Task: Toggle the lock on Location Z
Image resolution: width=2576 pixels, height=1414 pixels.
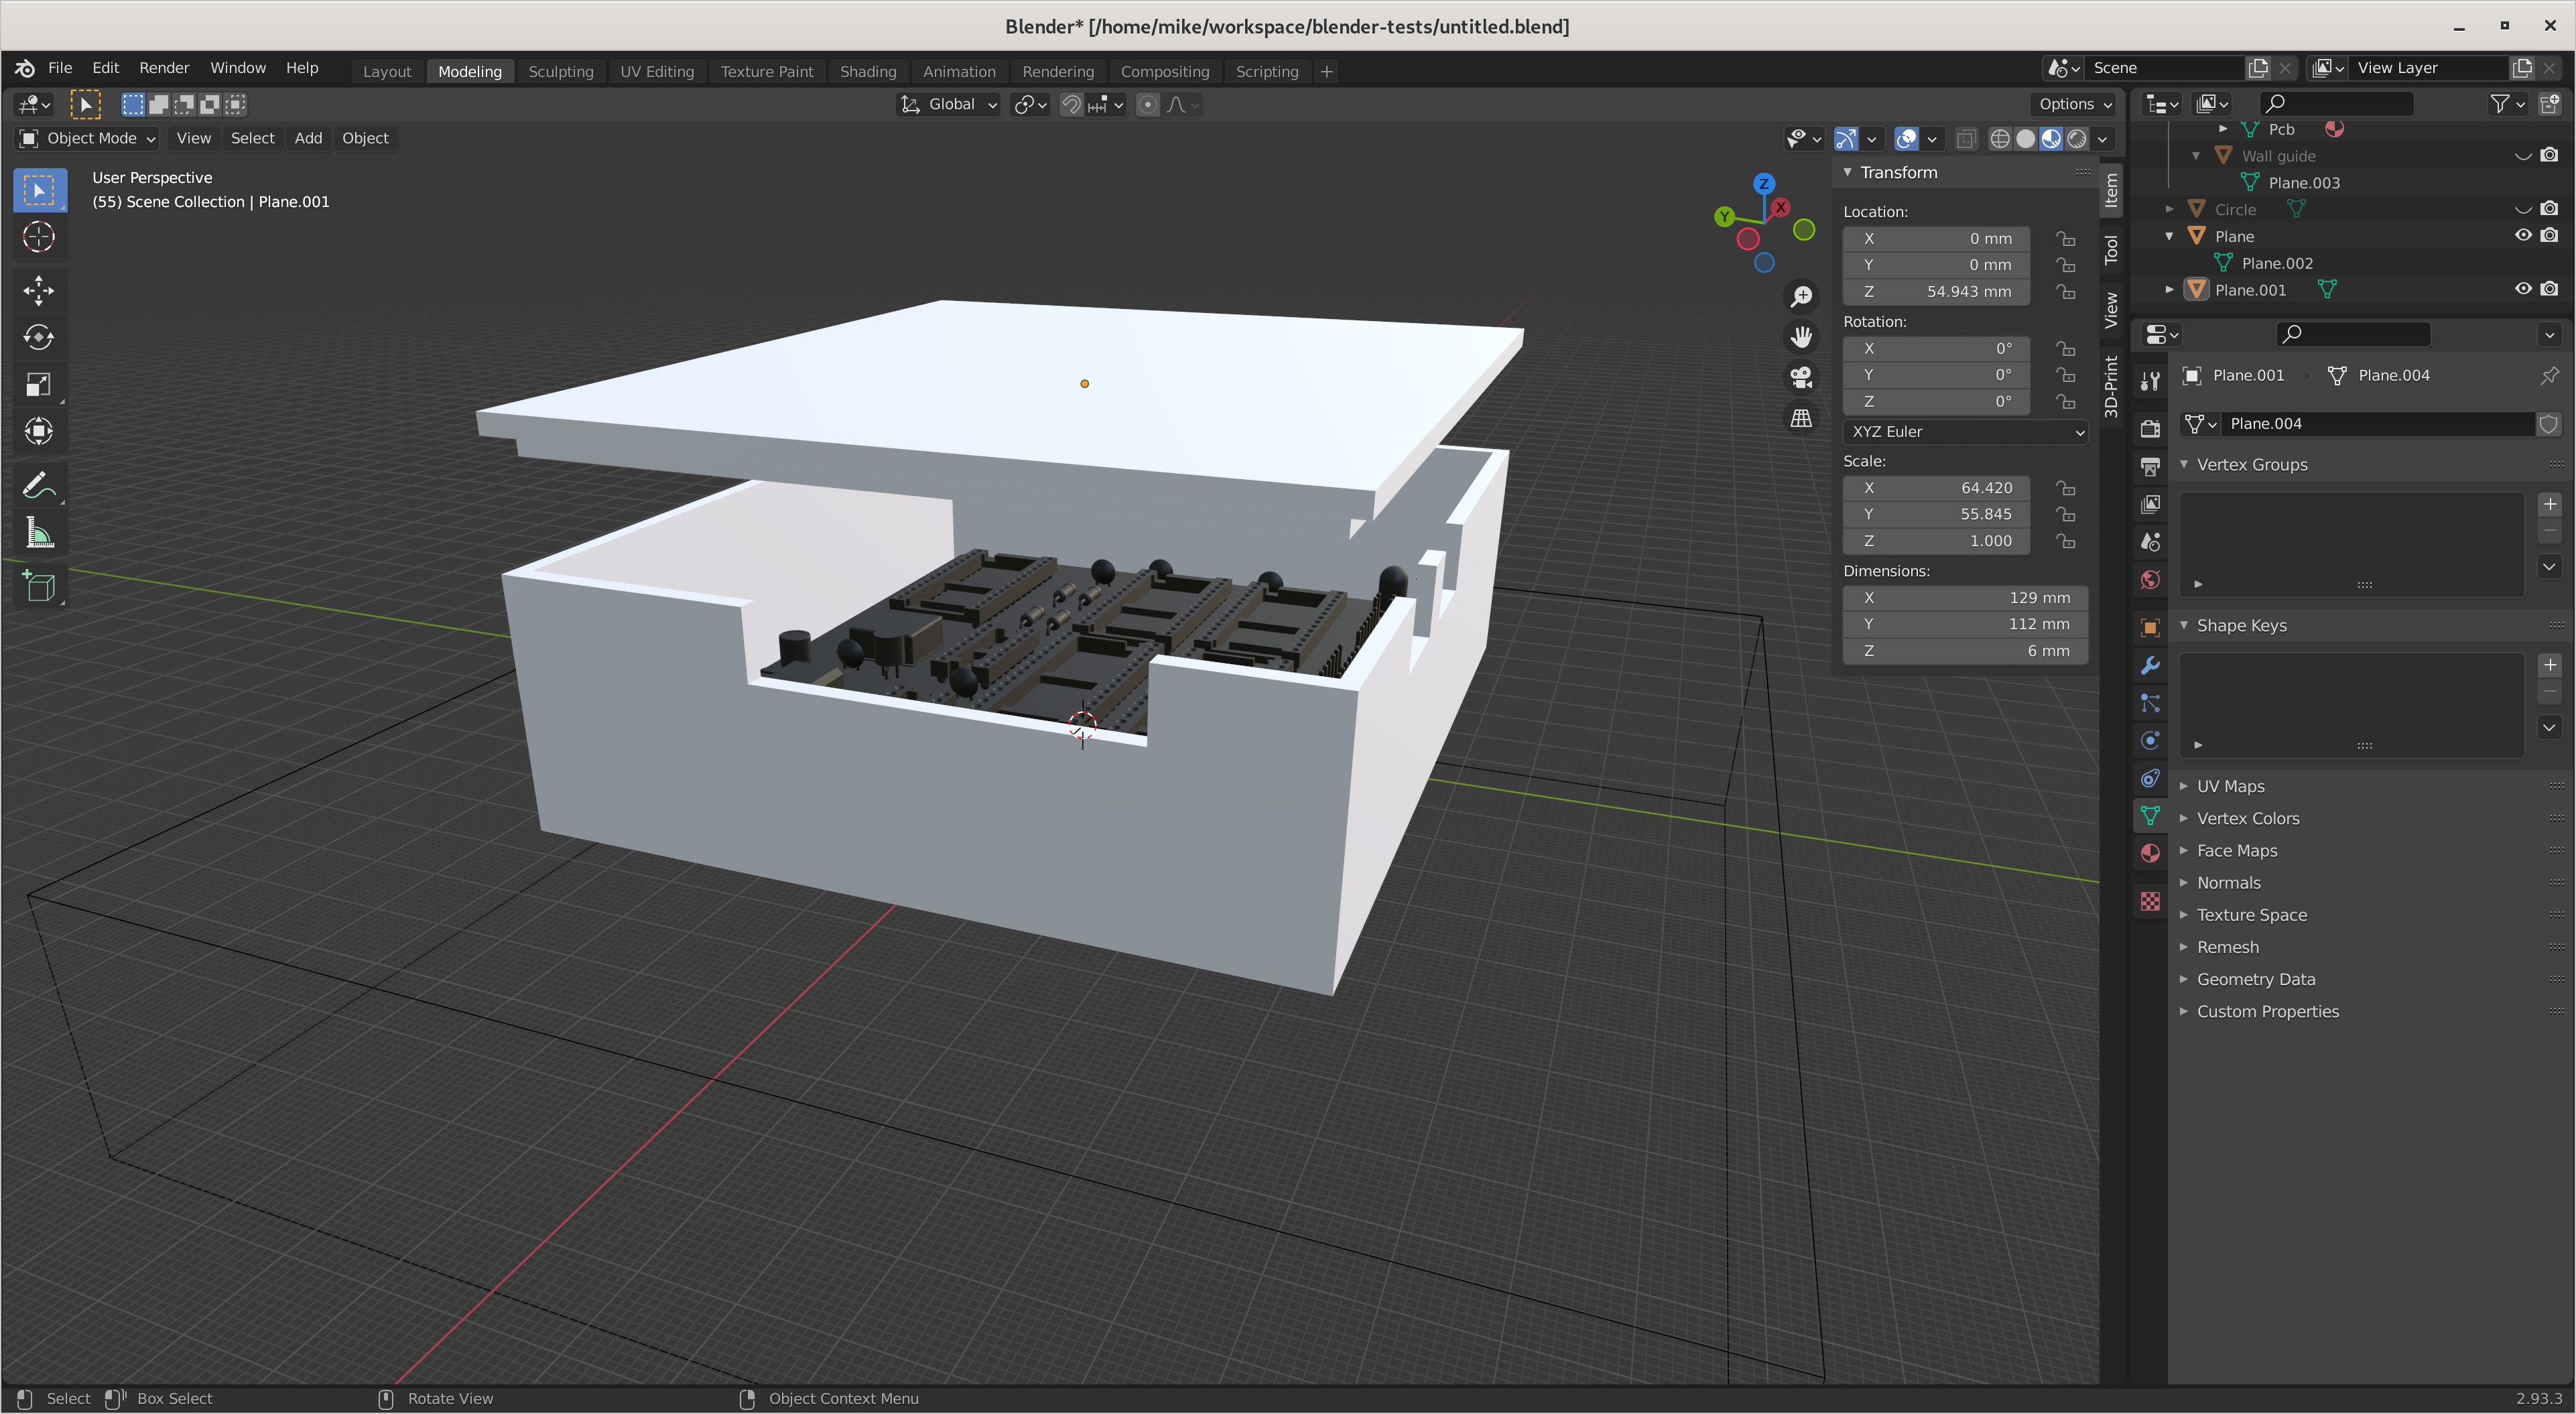Action: (x=2066, y=292)
